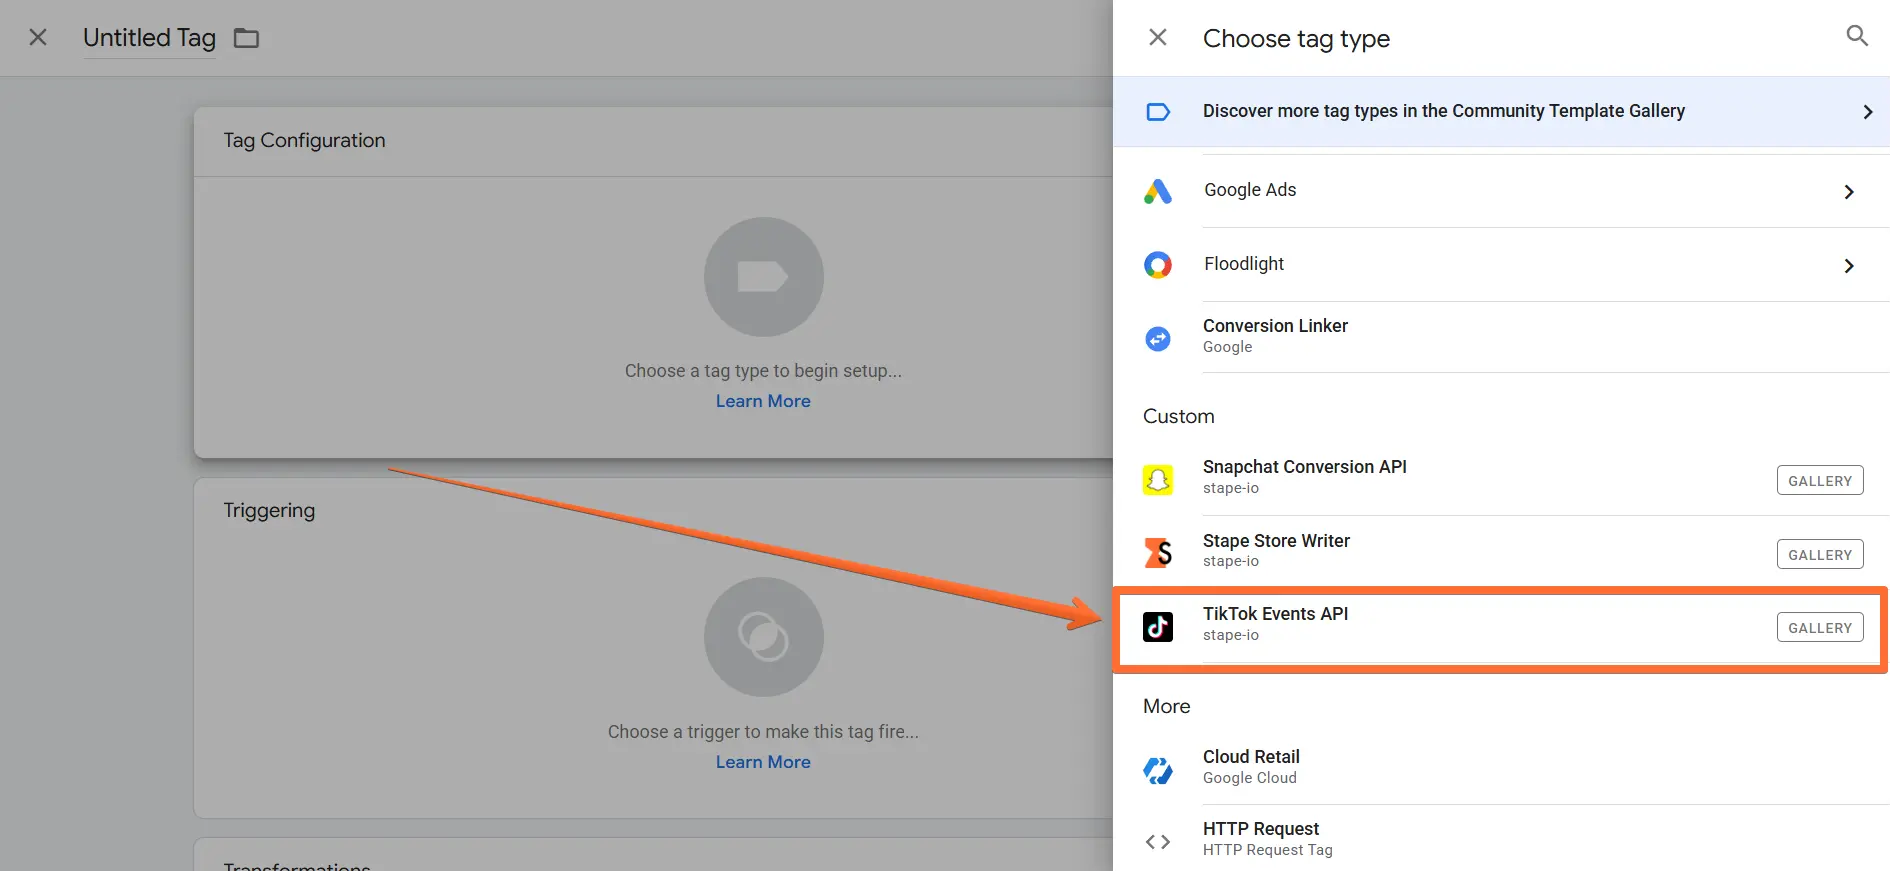This screenshot has height=871, width=1892.
Task: Select Google Ads tag type
Action: coord(1501,191)
